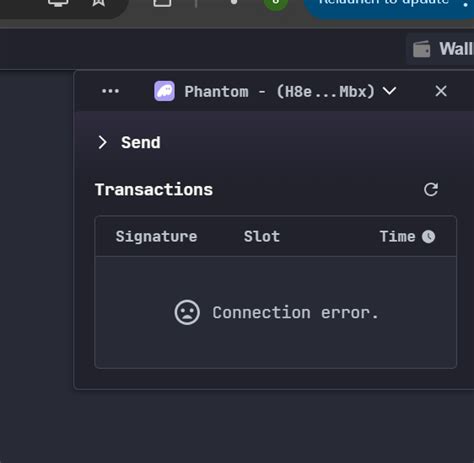Image resolution: width=474 pixels, height=463 pixels.
Task: Open the browser extensions icon
Action: [162, 3]
